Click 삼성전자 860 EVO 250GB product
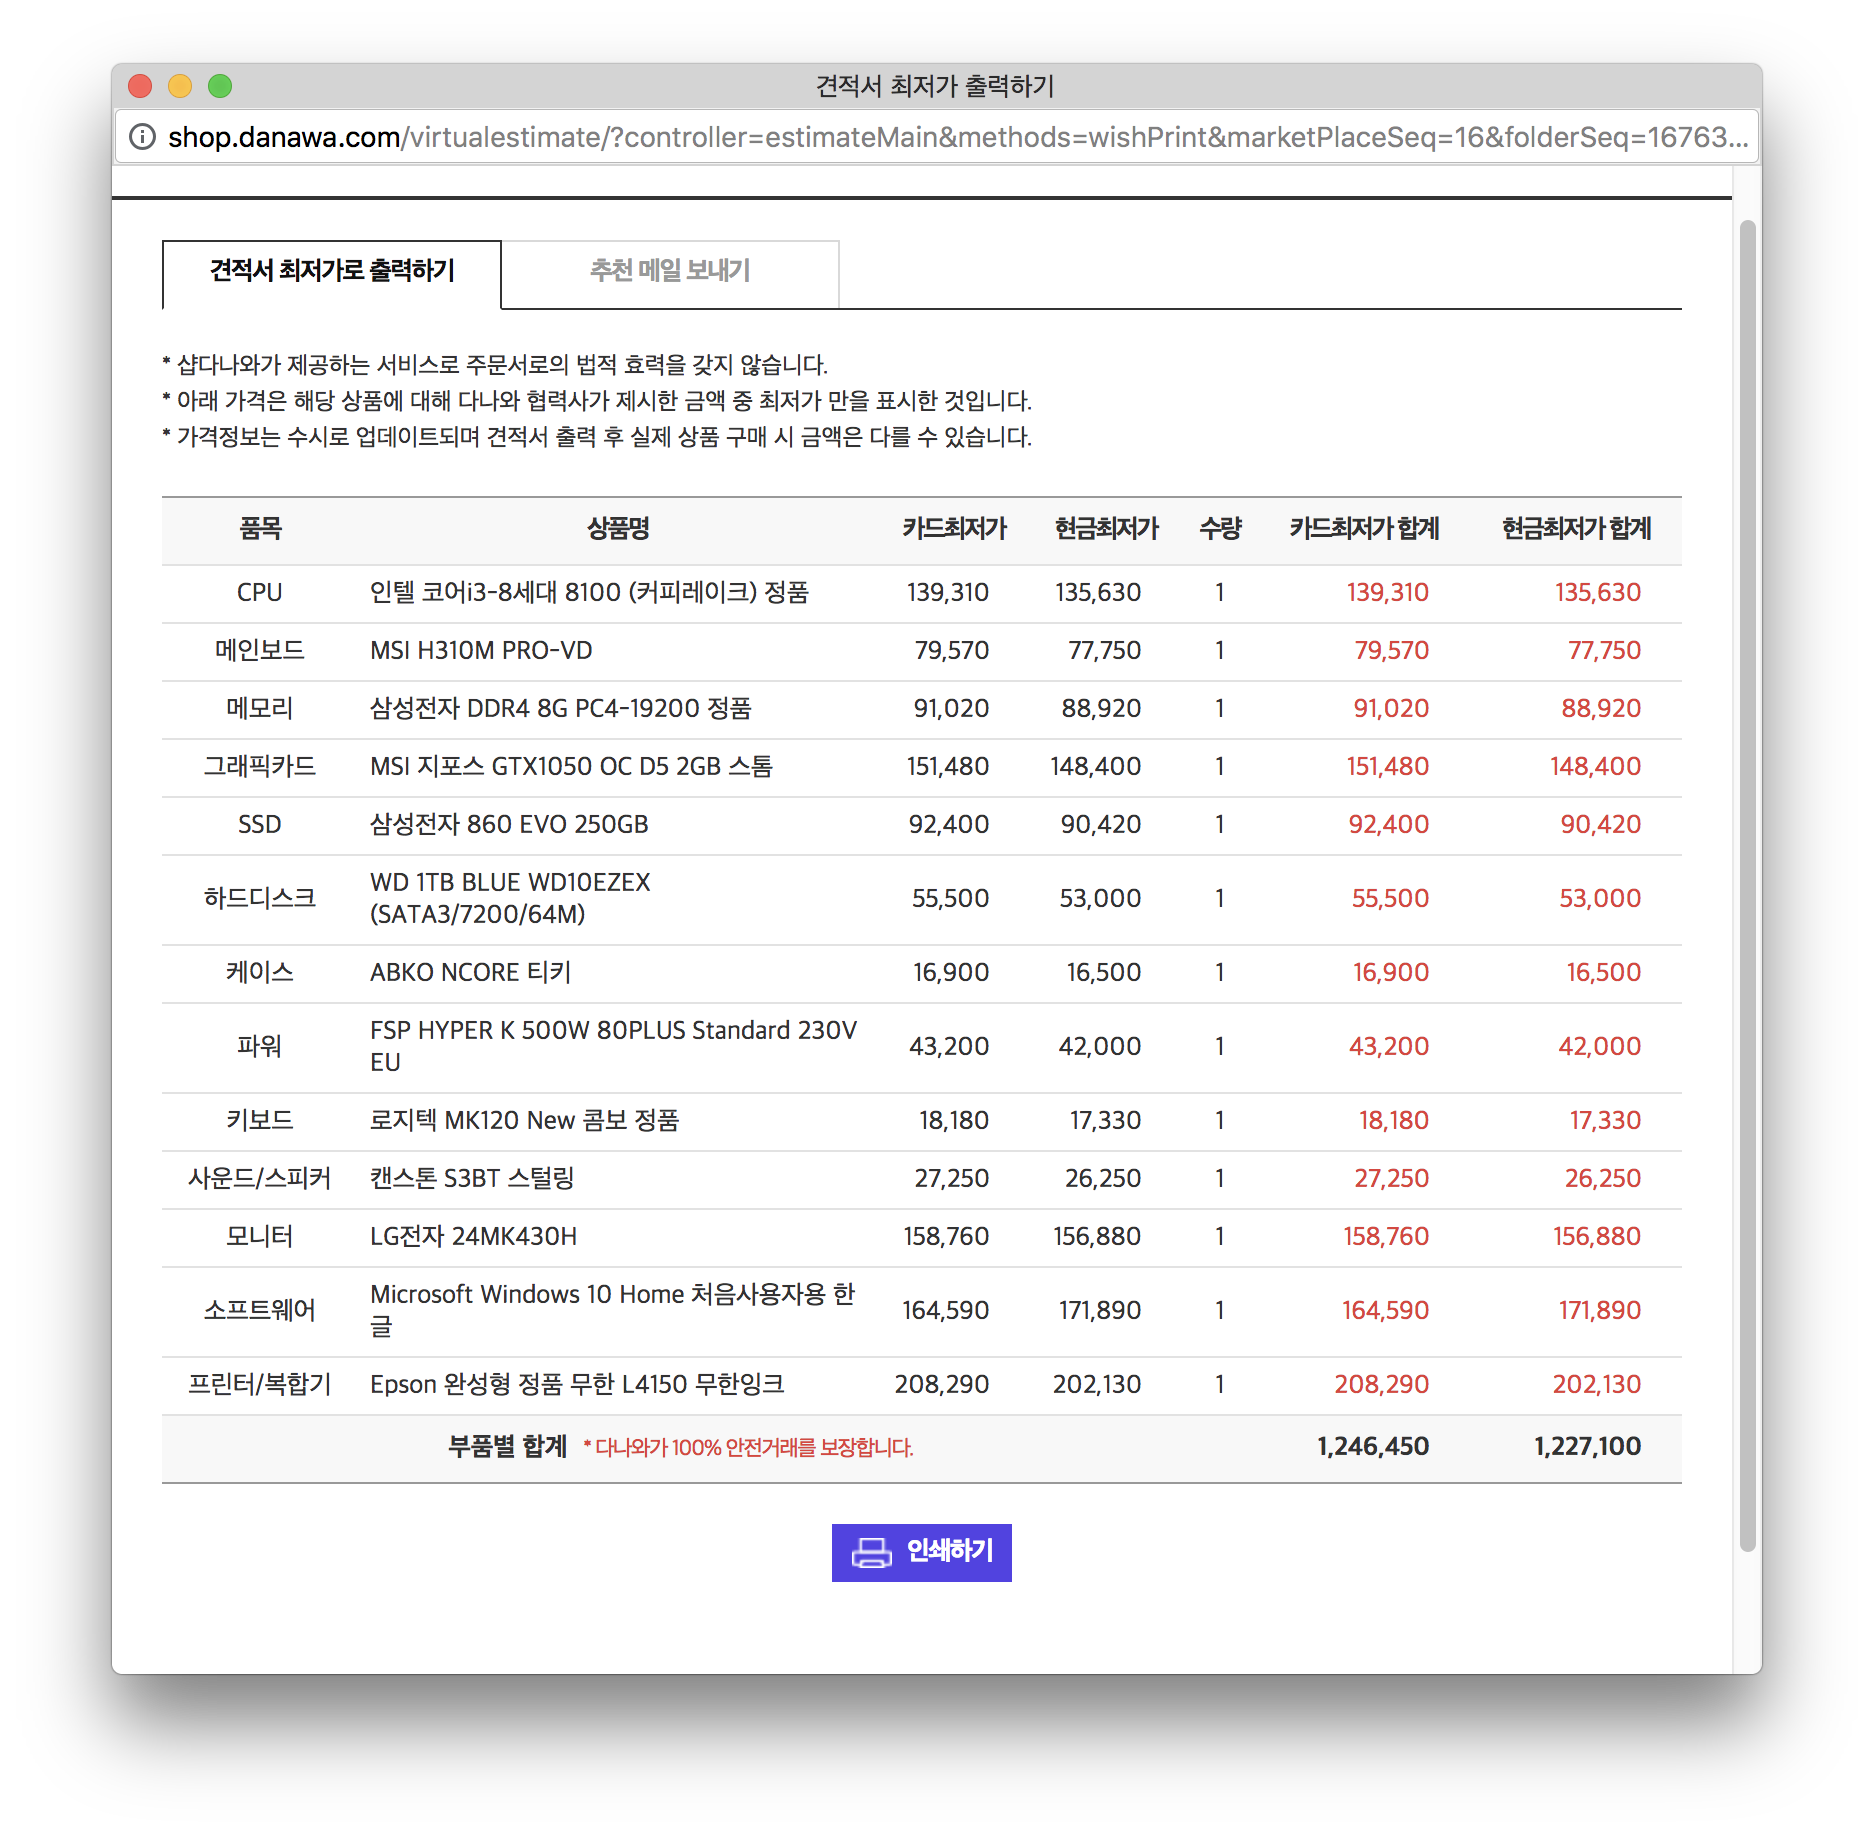 (x=509, y=824)
